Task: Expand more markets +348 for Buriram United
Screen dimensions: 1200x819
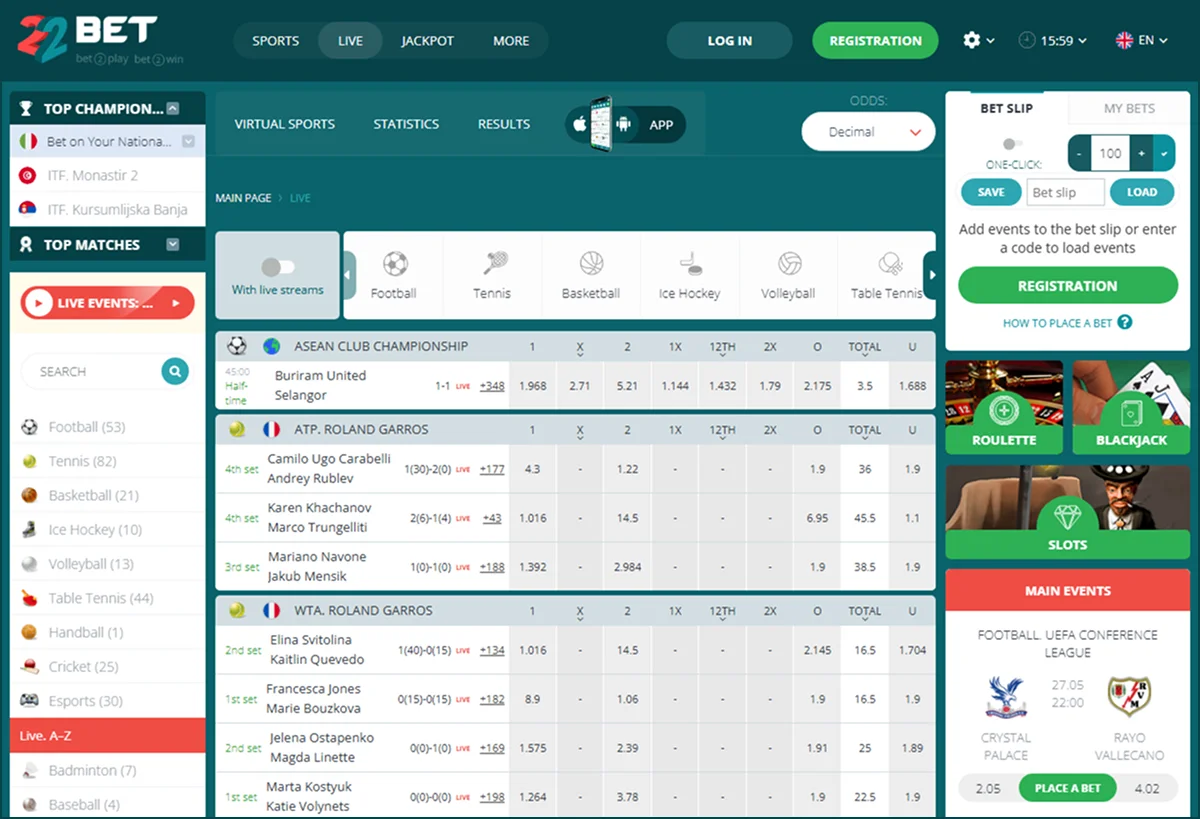Action: tap(492, 386)
